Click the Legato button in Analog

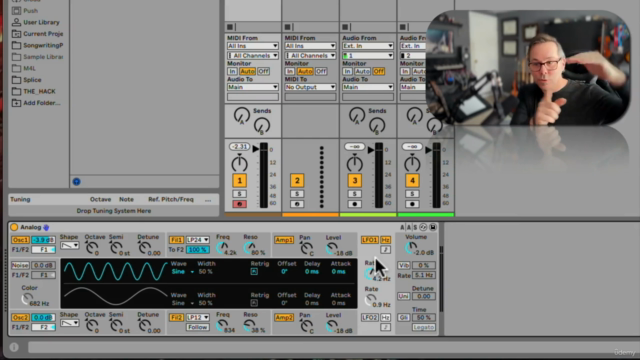click(424, 327)
